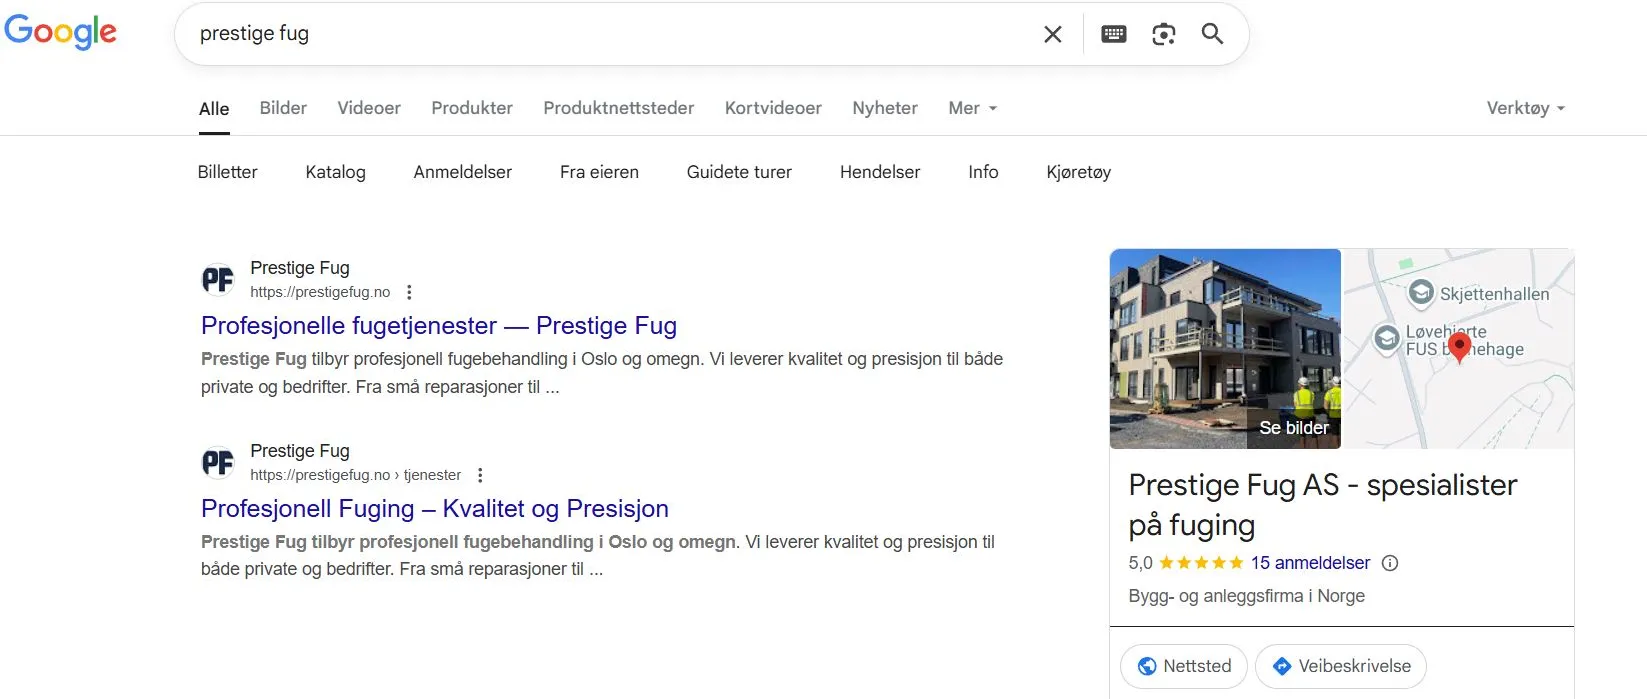Open the Se bilder building photo

pyautogui.click(x=1225, y=348)
